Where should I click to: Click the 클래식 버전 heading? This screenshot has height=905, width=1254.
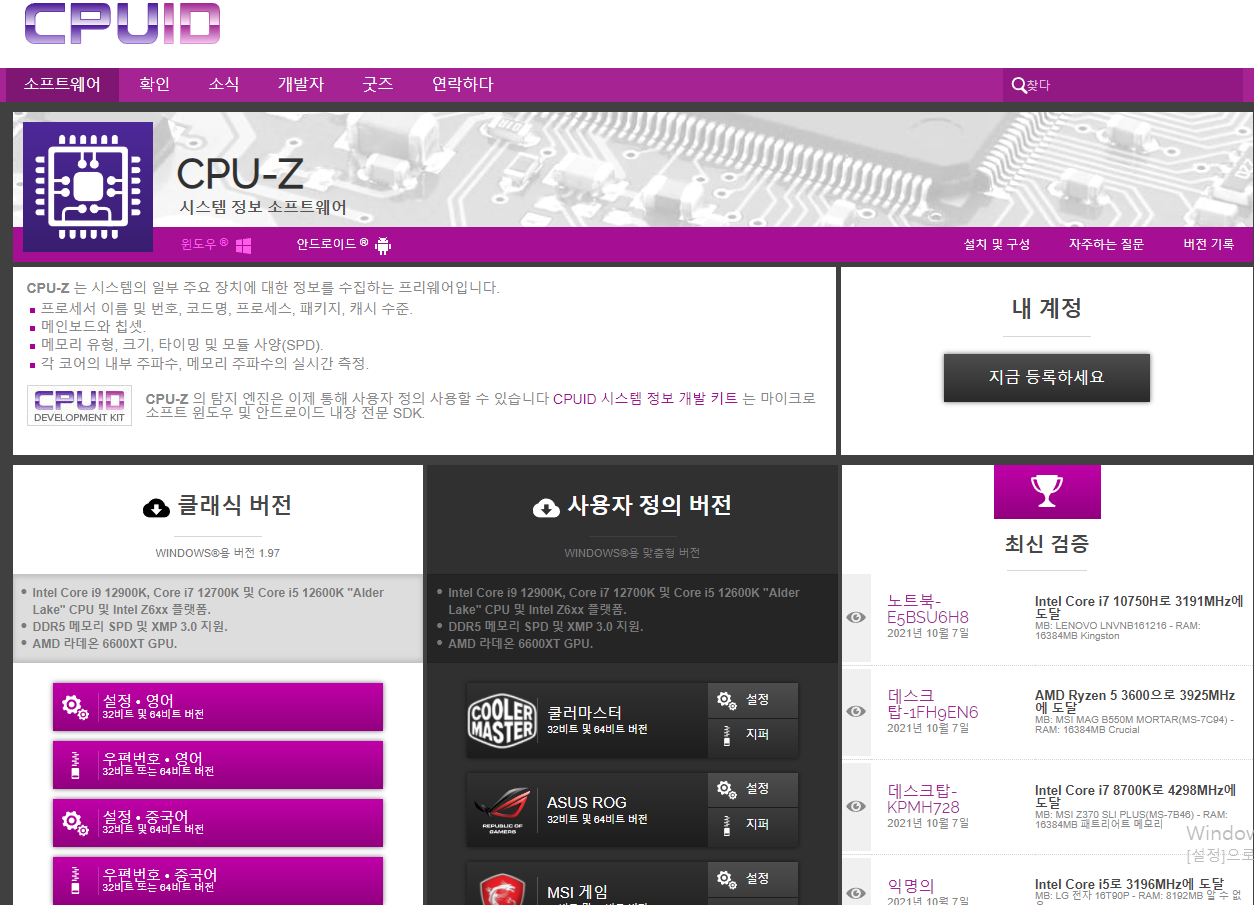(234, 505)
